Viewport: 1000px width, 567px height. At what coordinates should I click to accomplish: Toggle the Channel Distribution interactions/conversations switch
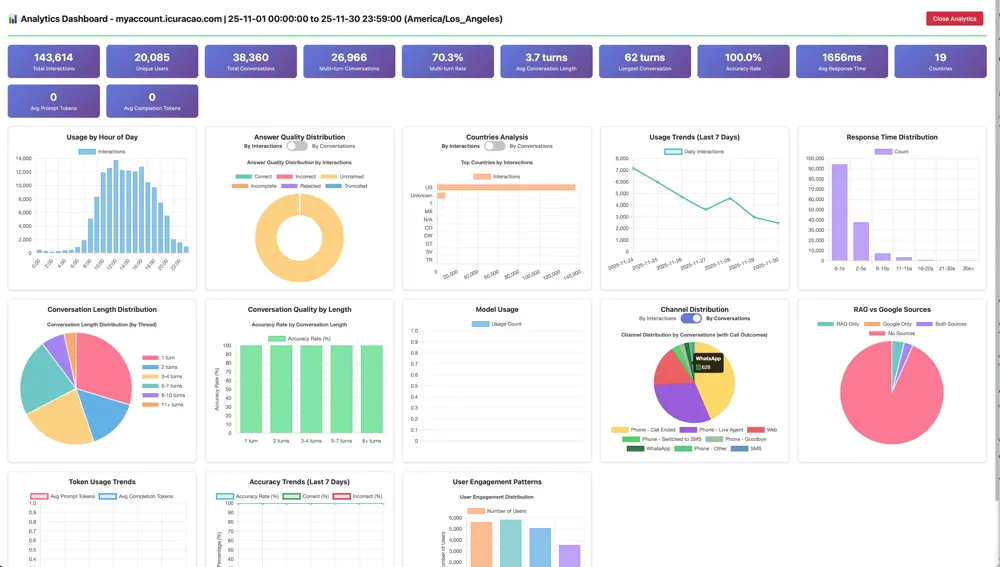pyautogui.click(x=691, y=318)
